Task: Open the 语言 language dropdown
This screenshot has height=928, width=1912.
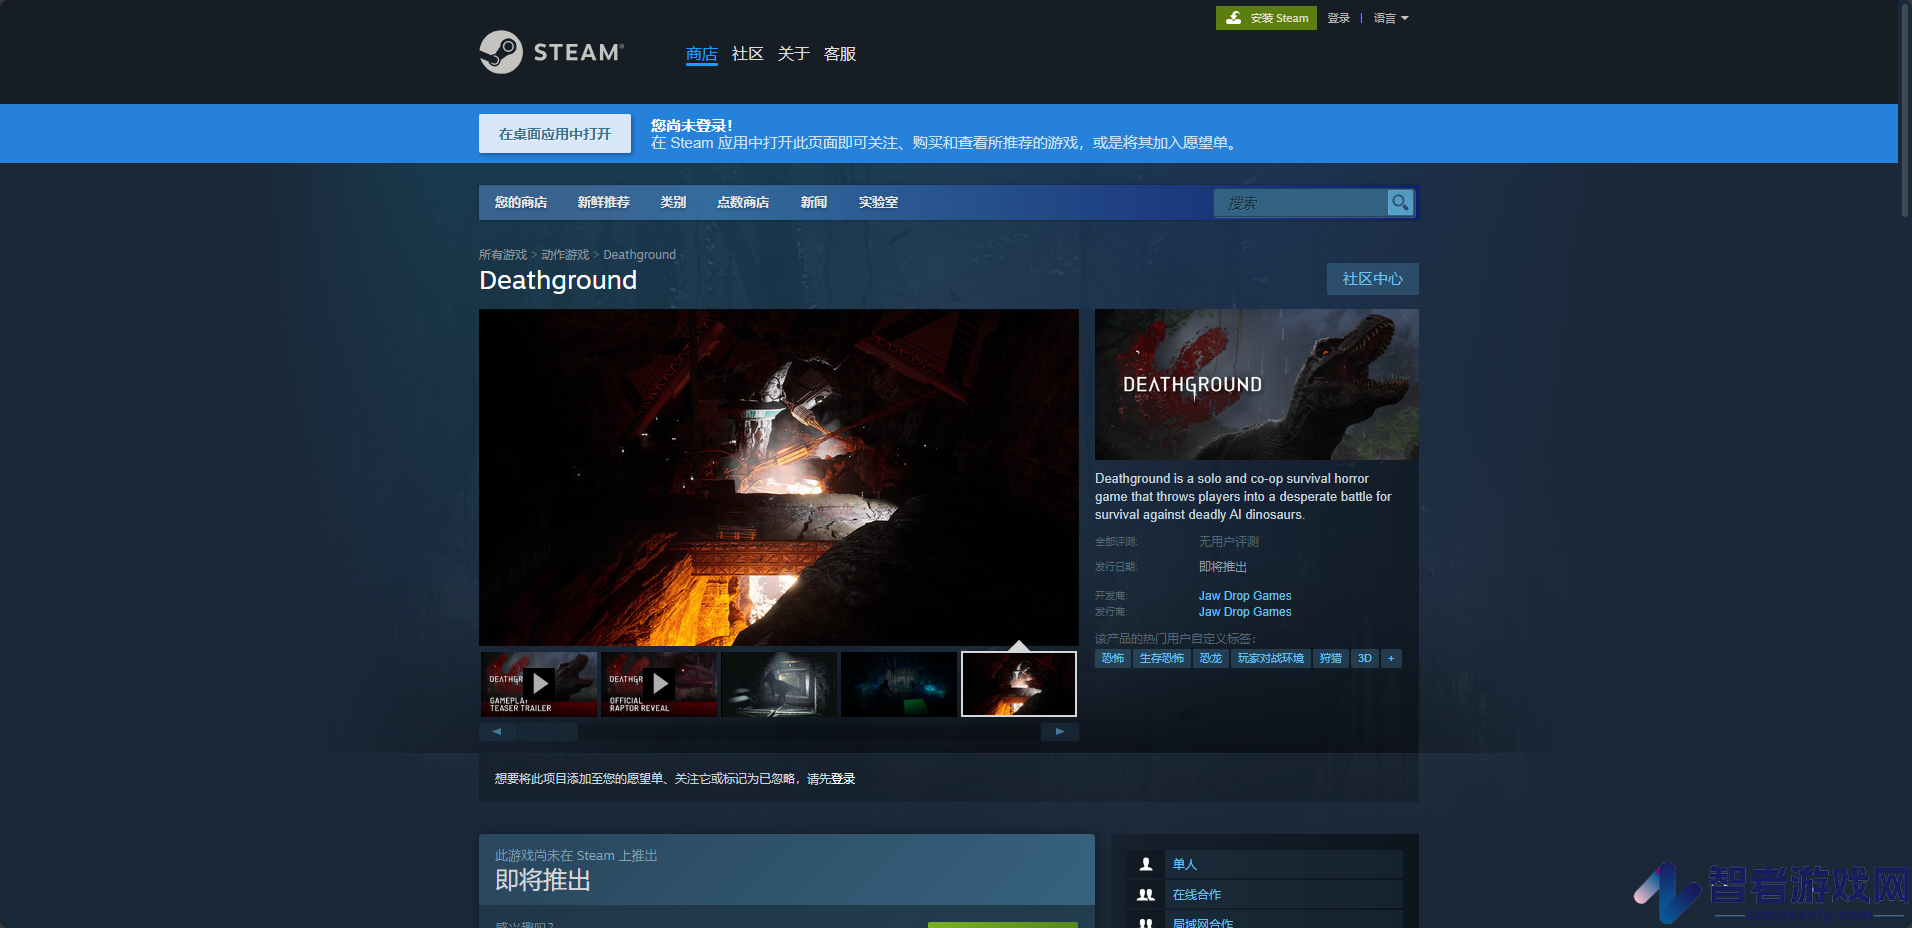Action: coord(1391,18)
